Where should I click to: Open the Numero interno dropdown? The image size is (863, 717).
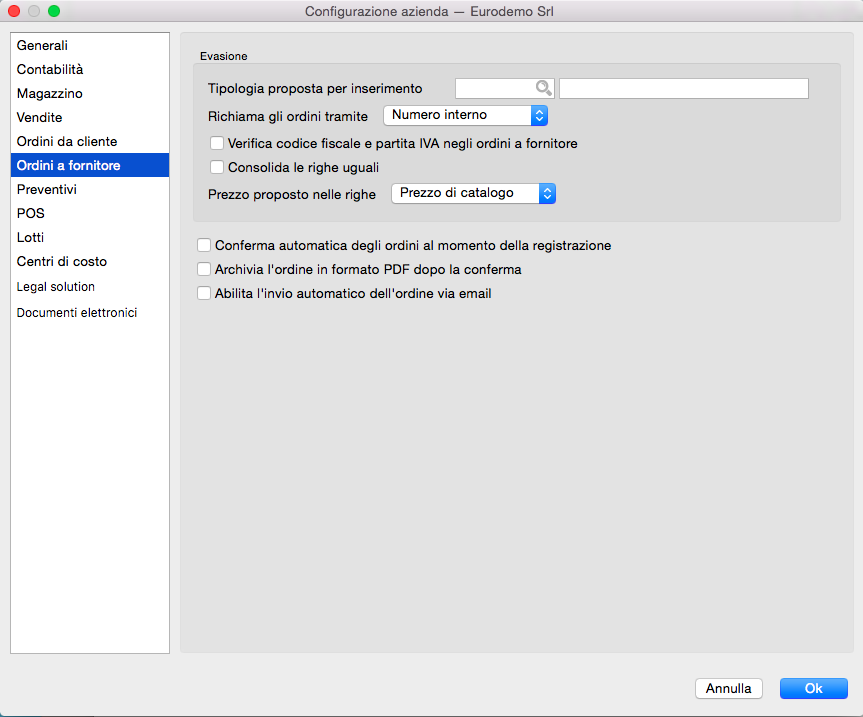click(465, 116)
